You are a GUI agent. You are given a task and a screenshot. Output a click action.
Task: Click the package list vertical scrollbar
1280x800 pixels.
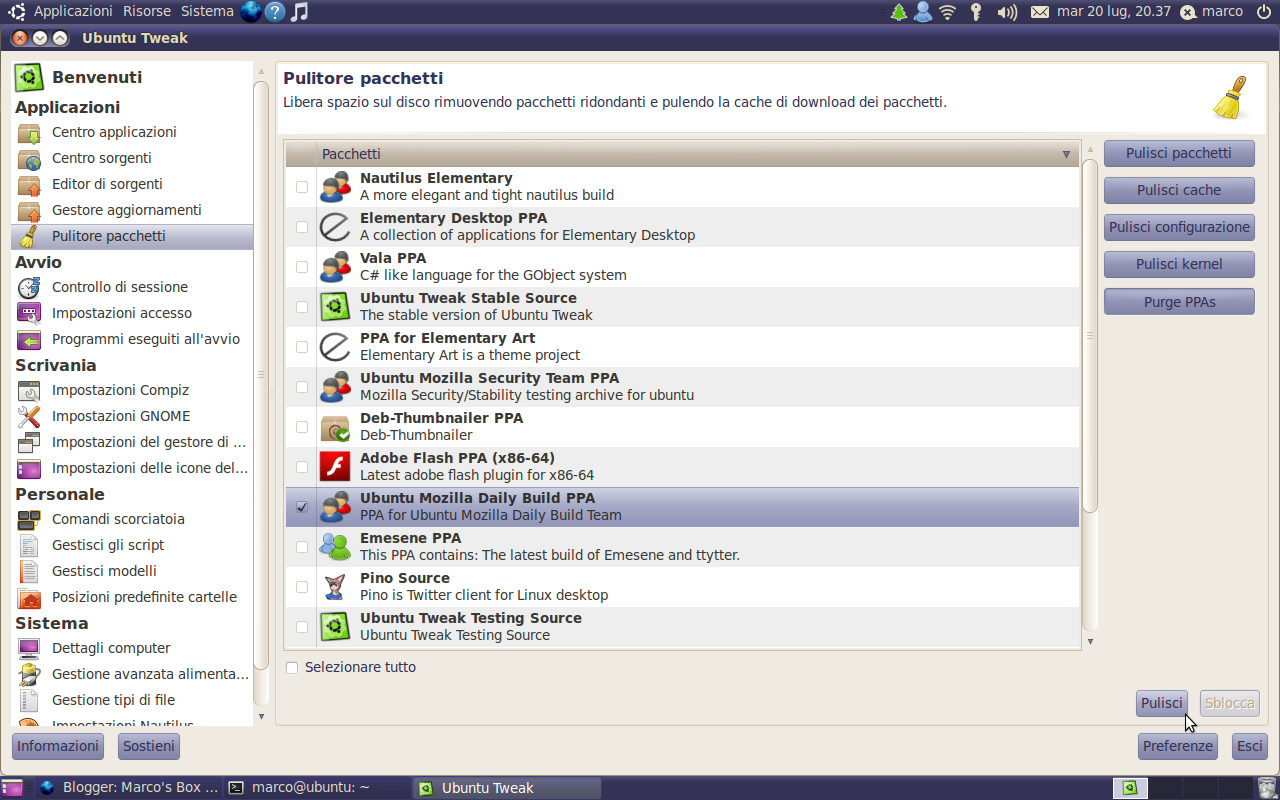(1090, 335)
